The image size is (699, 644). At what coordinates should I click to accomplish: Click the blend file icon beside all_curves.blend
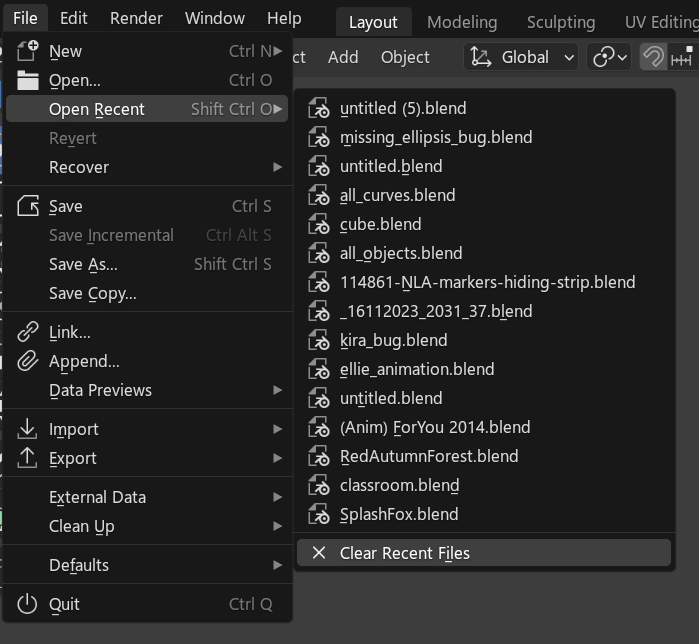coord(319,195)
